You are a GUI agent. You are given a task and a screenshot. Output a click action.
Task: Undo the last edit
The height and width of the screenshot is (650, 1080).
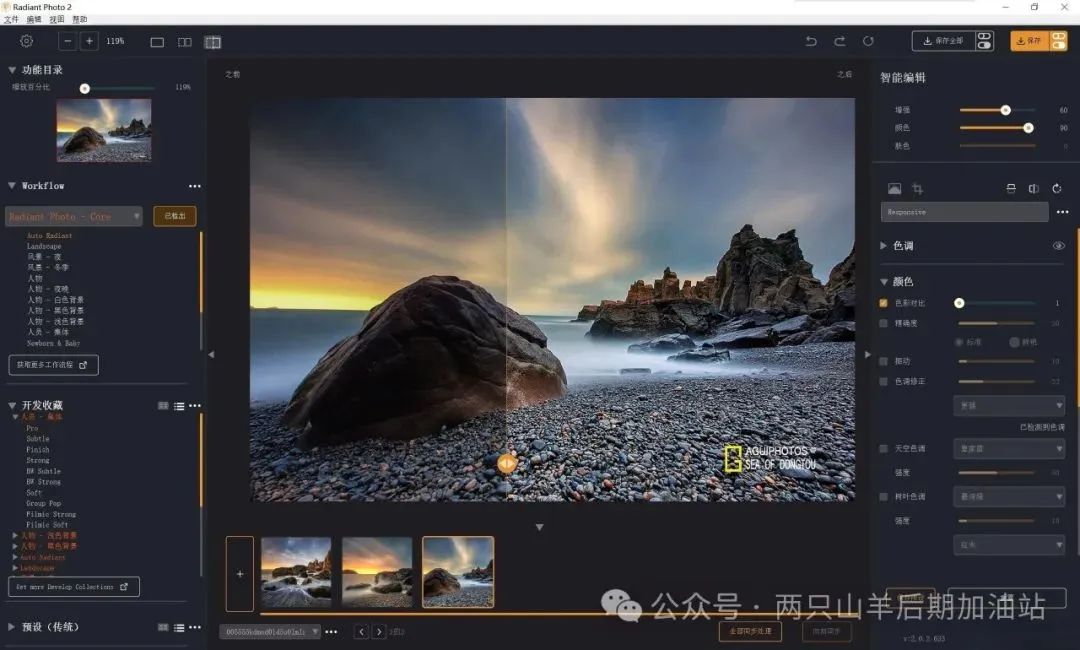811,41
